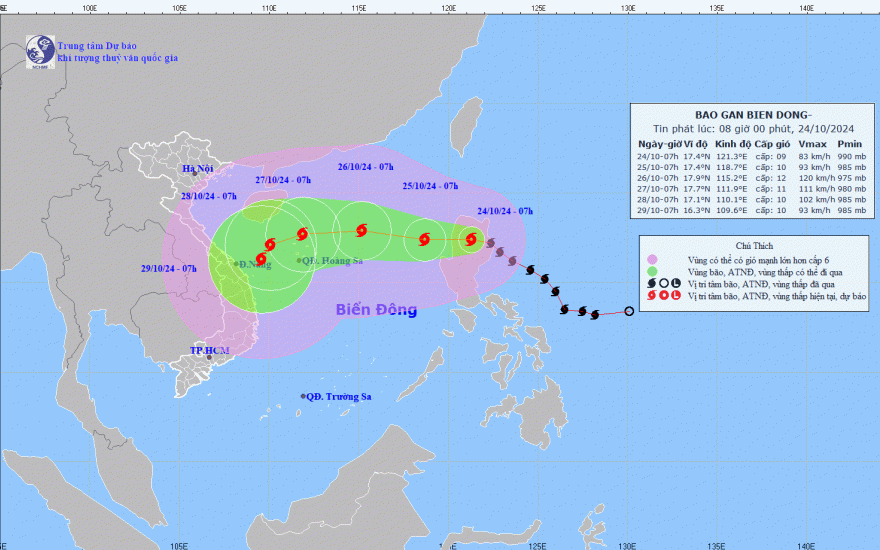Viewport: 880px width, 550px height.
Task: Click the black storm symbol in the legend
Action: tap(652, 284)
